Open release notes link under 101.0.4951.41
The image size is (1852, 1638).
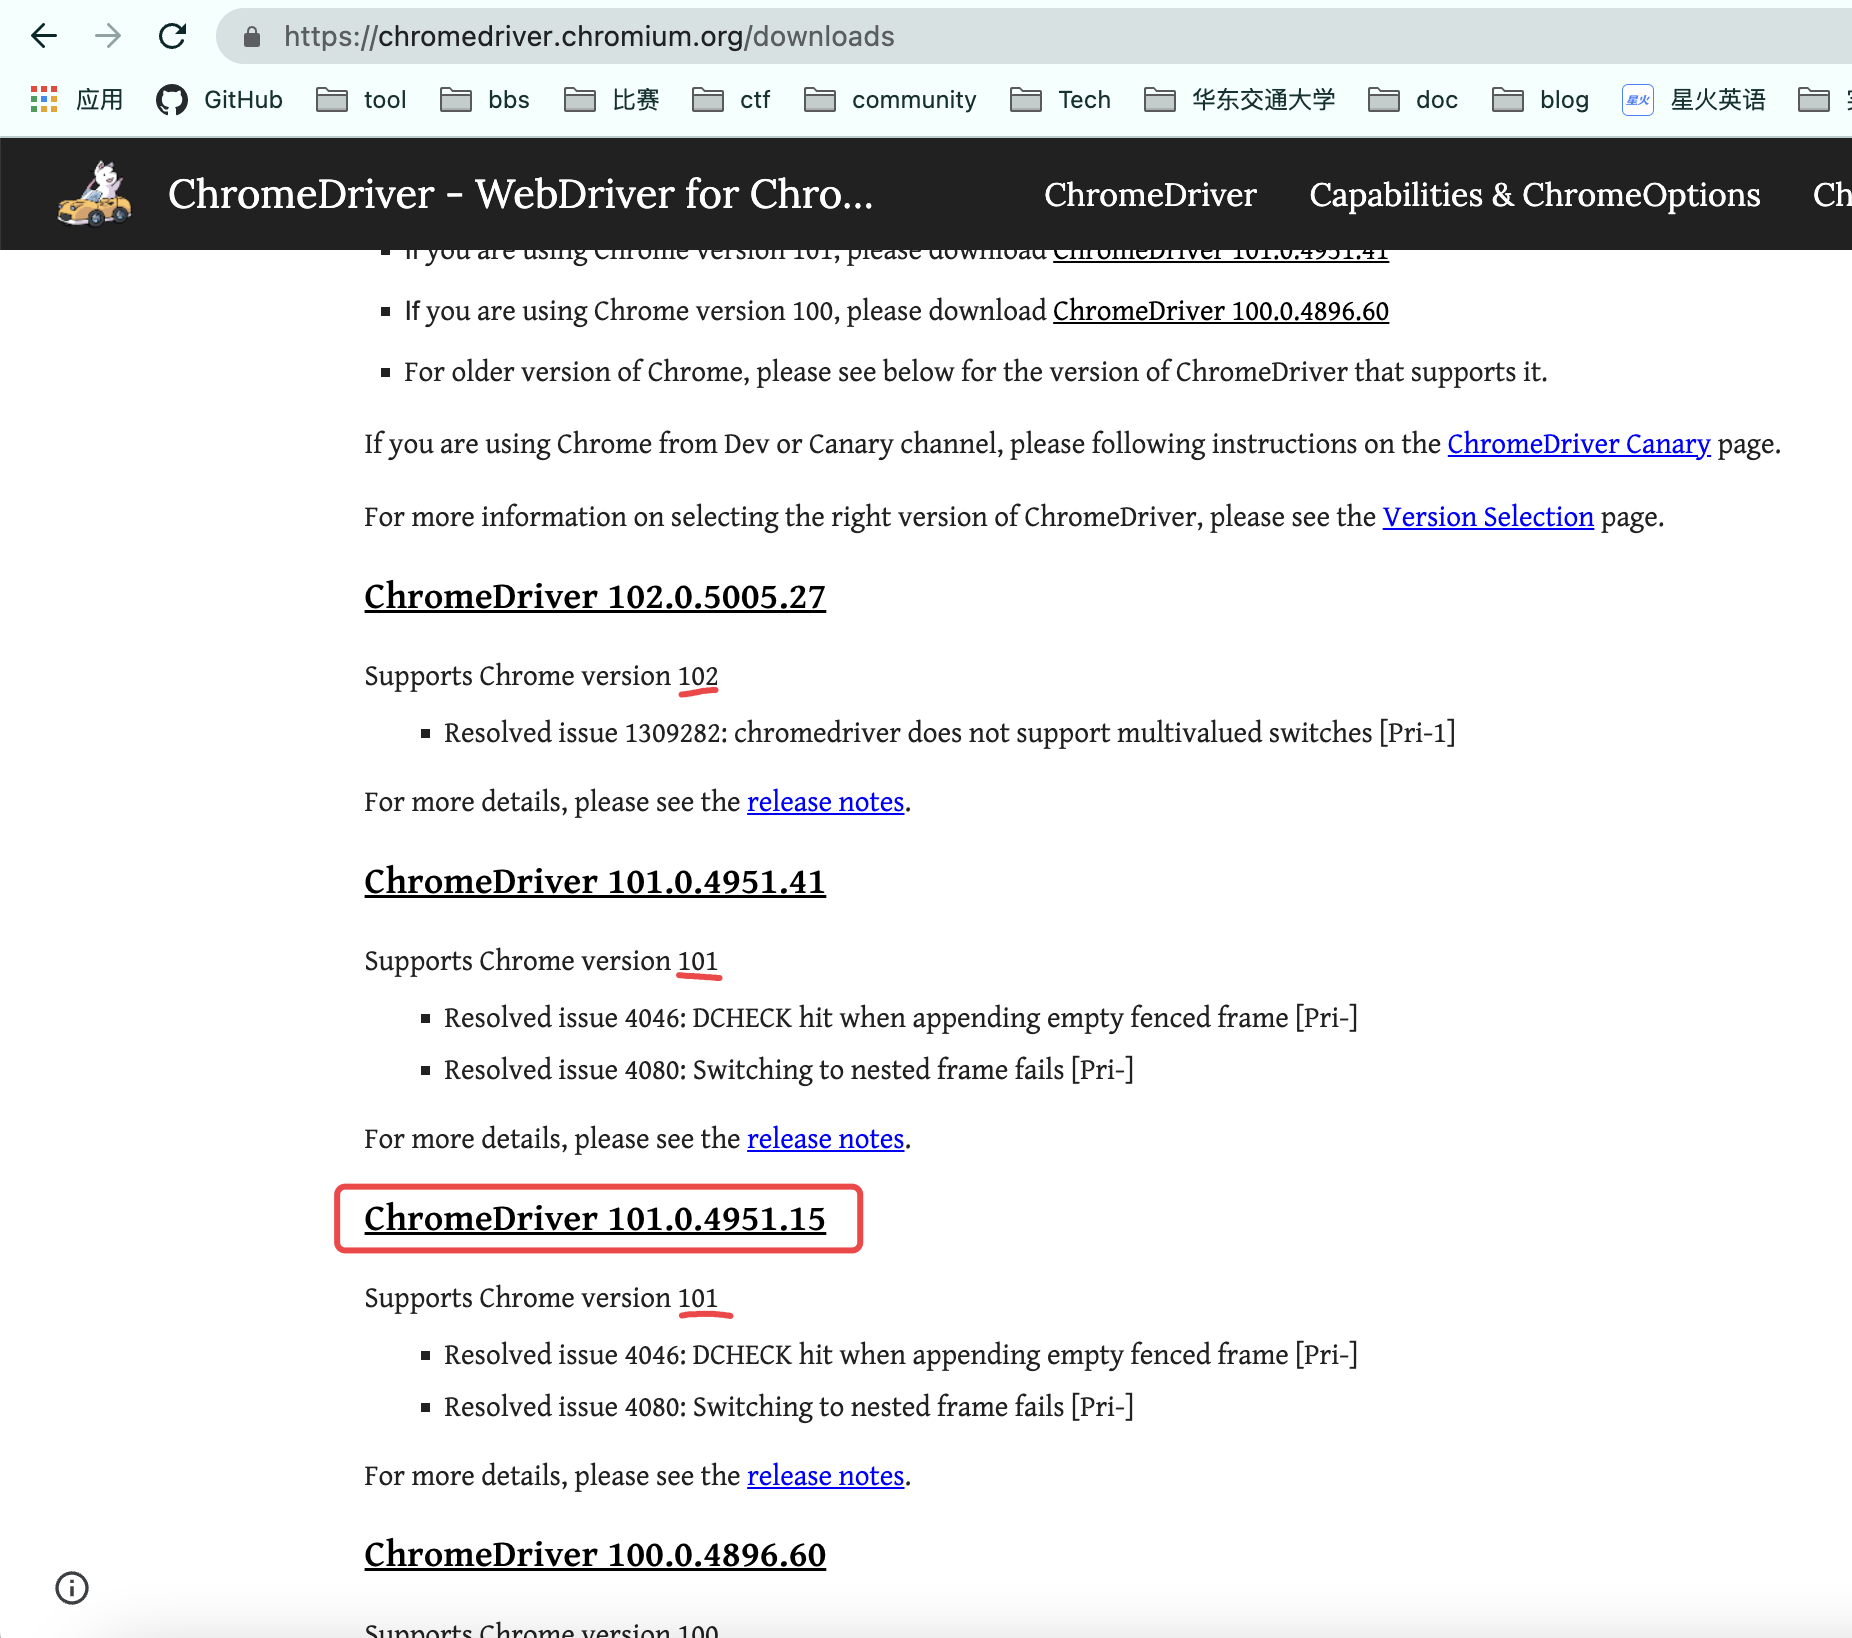pyautogui.click(x=825, y=1139)
